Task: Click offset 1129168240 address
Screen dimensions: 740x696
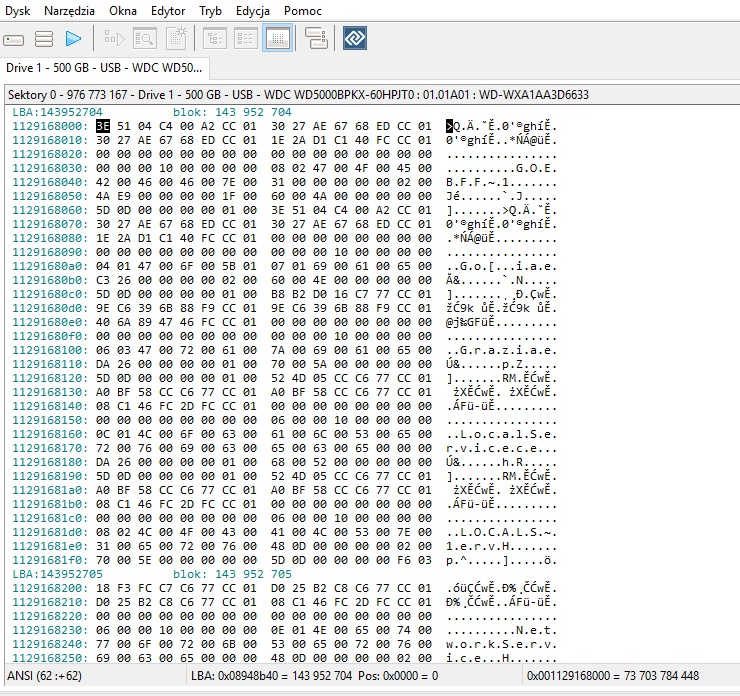Action: (50, 645)
